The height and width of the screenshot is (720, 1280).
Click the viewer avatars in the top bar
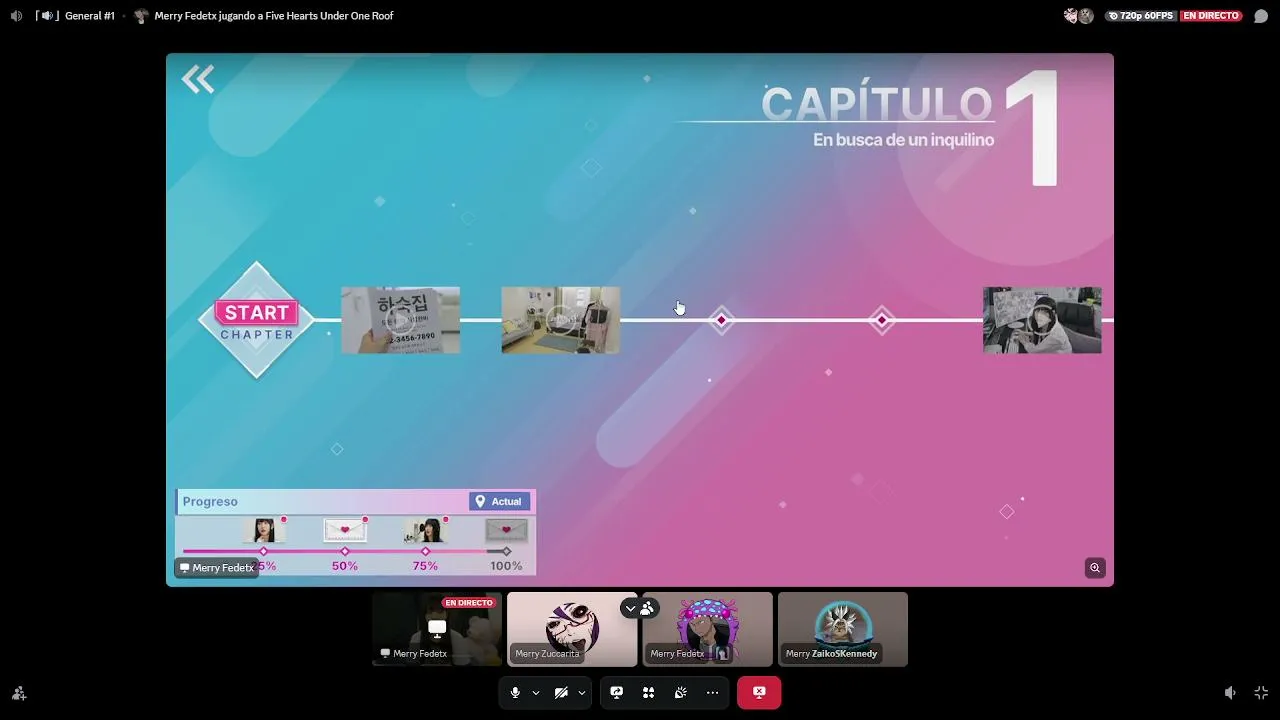tap(1079, 16)
